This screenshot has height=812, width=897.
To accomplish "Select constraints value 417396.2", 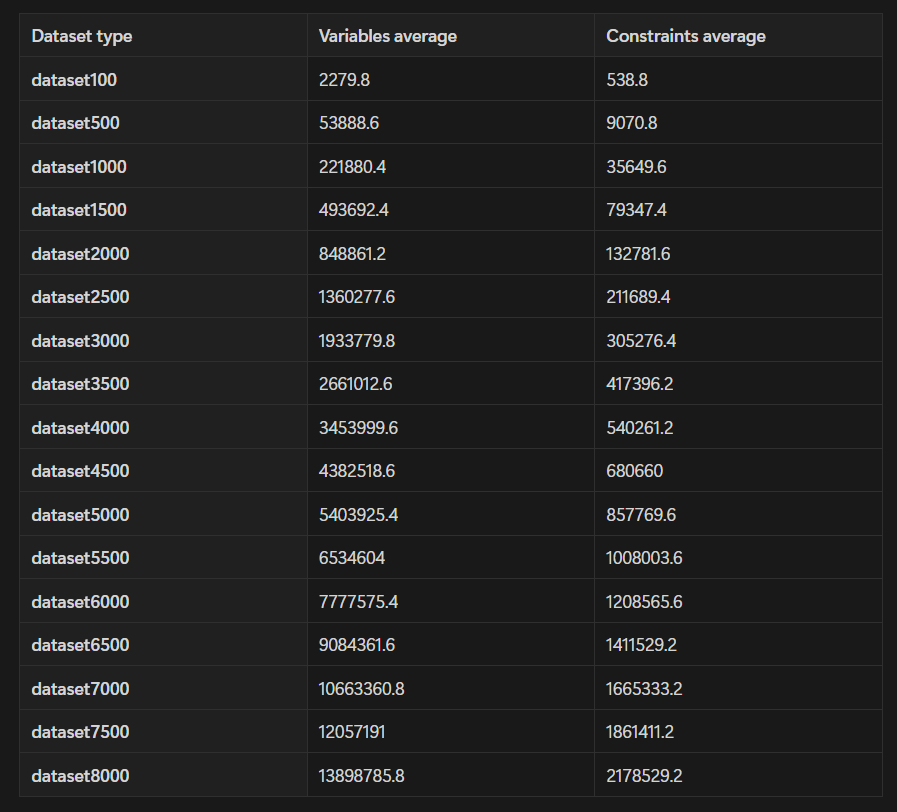I will [640, 384].
